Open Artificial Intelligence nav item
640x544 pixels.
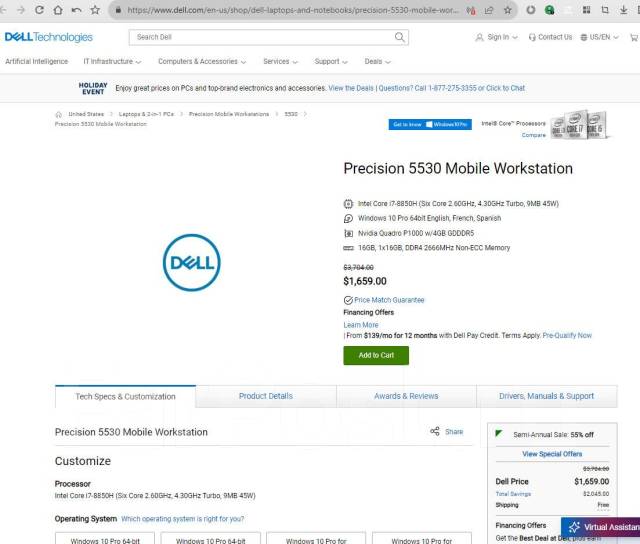click(36, 62)
